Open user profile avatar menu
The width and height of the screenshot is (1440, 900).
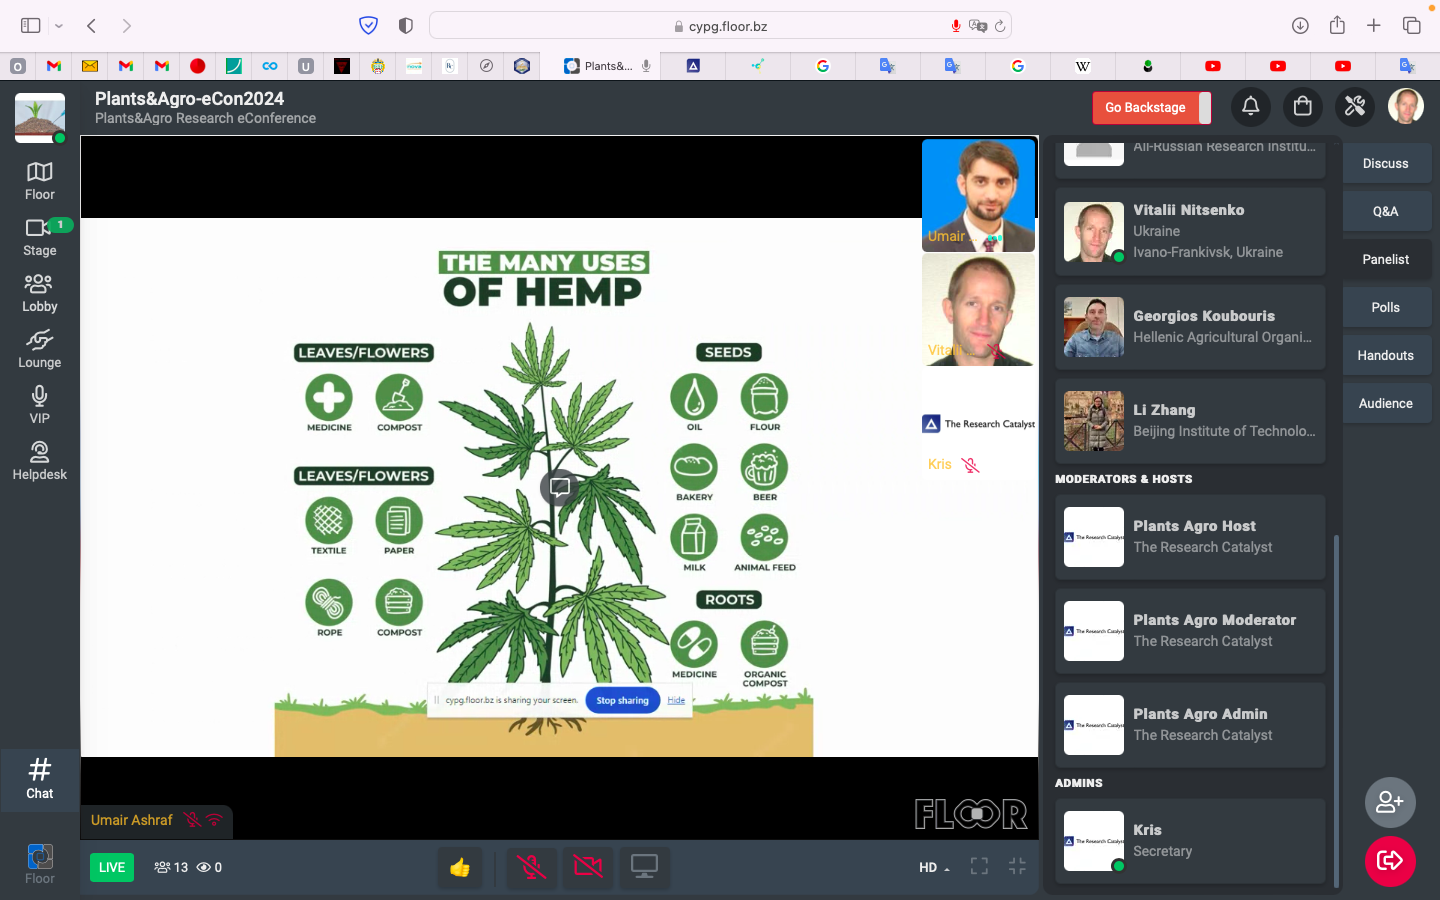[x=1406, y=106]
